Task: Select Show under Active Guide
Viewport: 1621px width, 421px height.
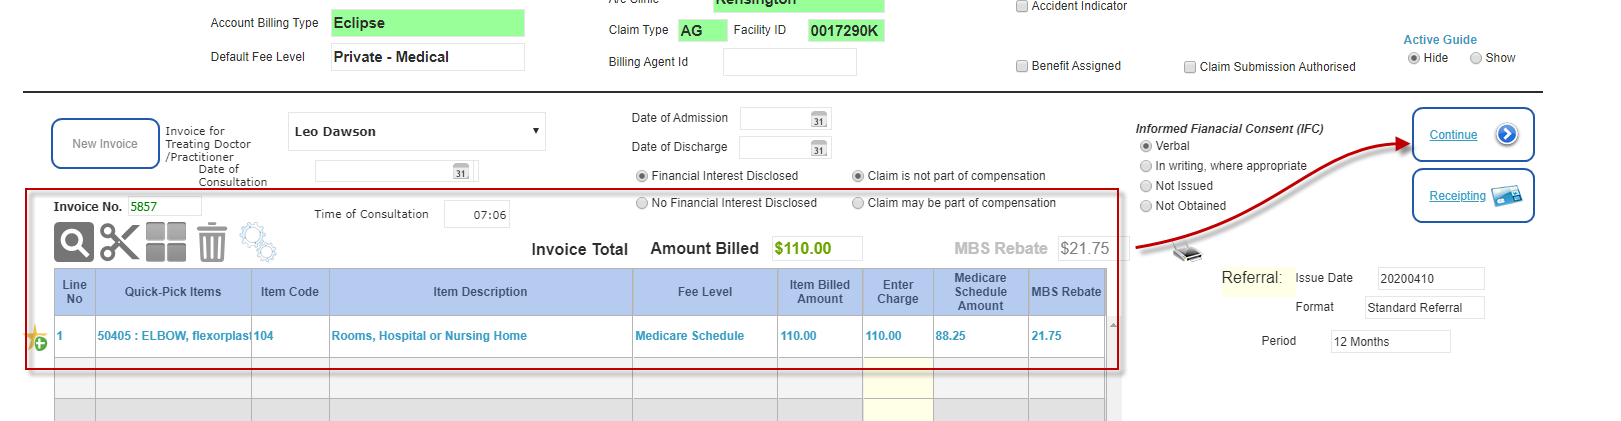Action: [1476, 58]
